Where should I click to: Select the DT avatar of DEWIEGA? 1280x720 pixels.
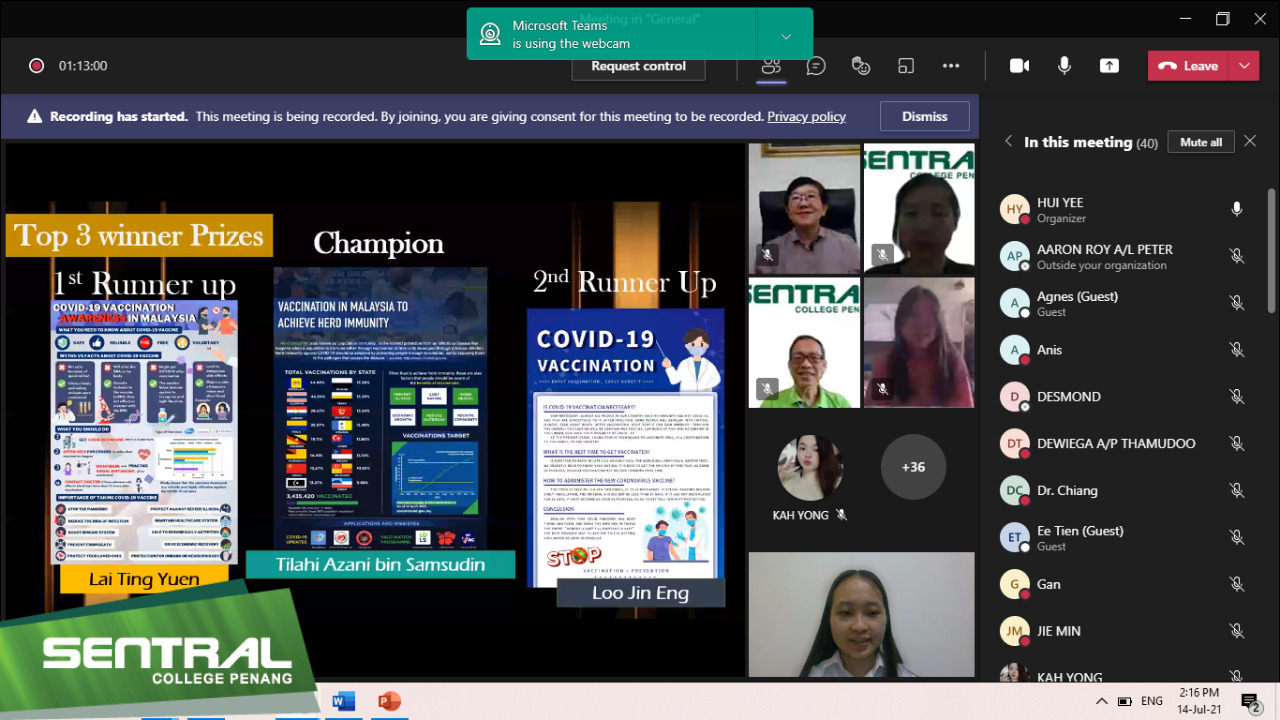pyautogui.click(x=1014, y=444)
